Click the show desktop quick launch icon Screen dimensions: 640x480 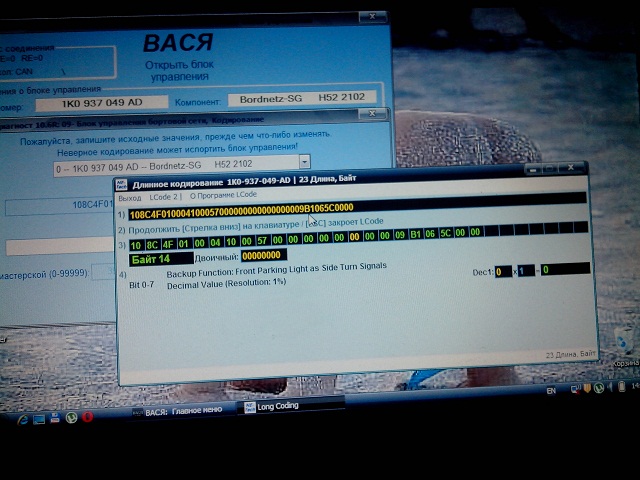[x=39, y=419]
